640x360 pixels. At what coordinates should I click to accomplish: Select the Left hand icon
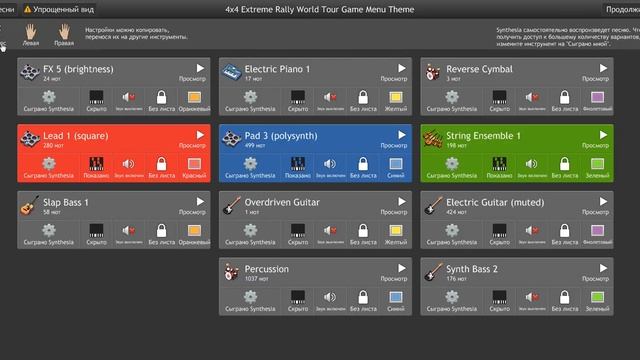(x=31, y=31)
